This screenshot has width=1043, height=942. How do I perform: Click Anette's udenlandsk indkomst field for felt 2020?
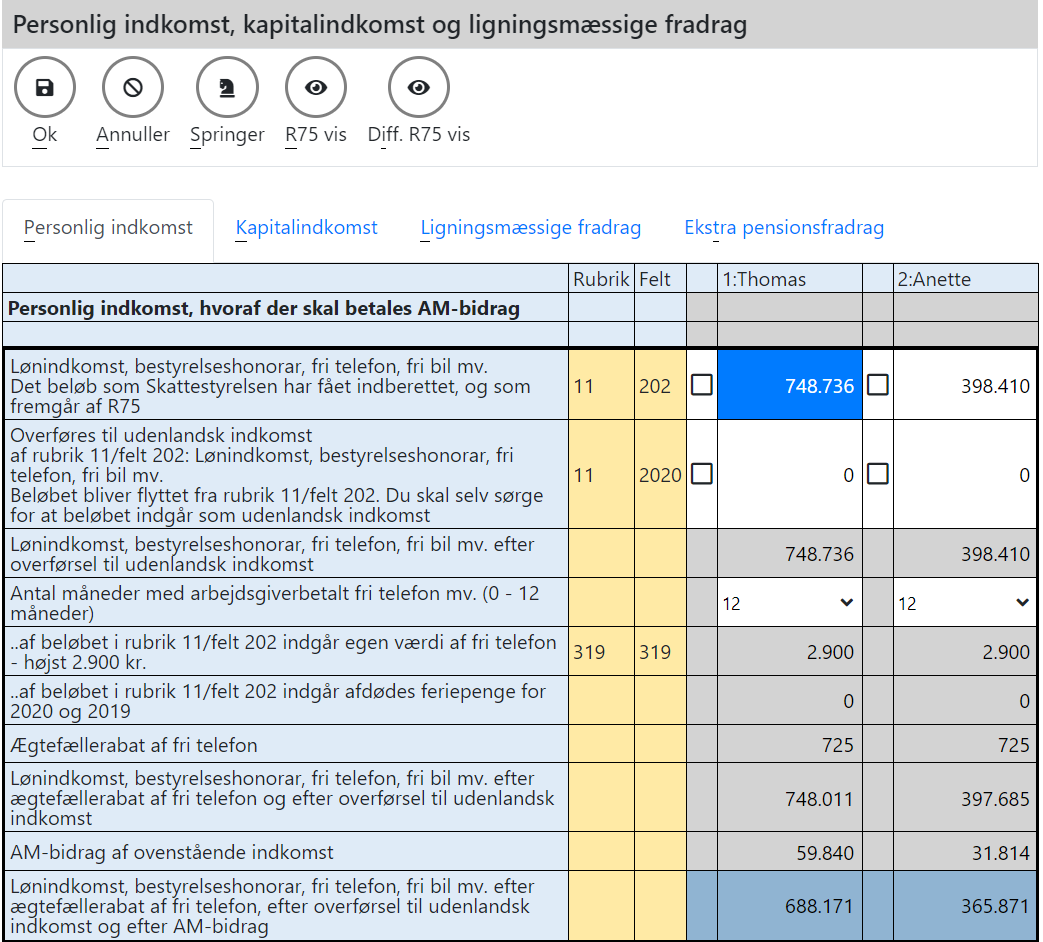tap(965, 475)
